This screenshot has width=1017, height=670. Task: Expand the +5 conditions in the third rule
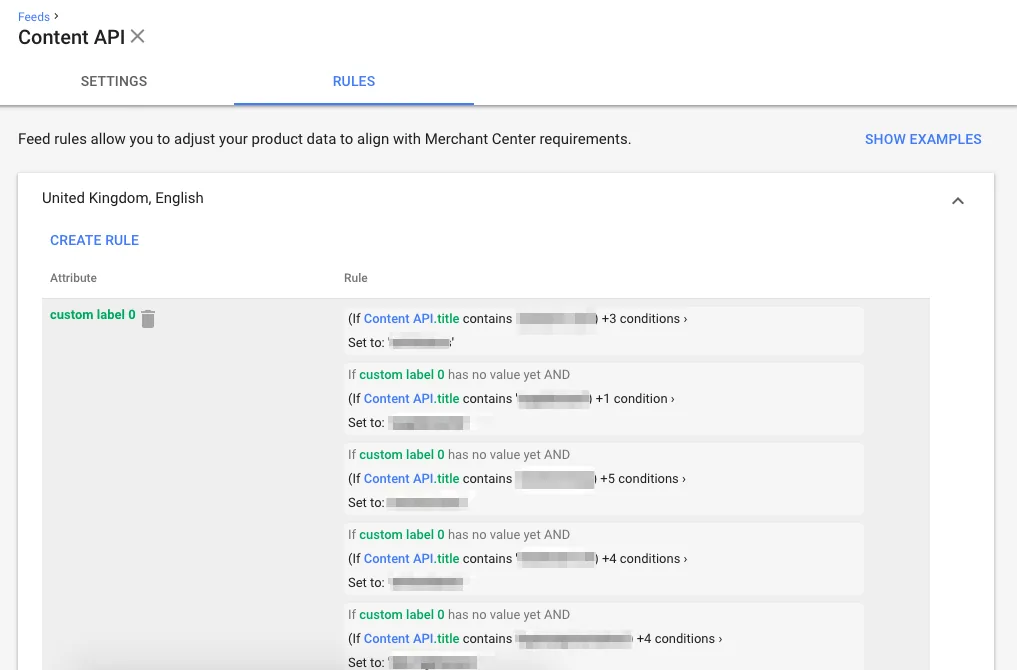(643, 478)
